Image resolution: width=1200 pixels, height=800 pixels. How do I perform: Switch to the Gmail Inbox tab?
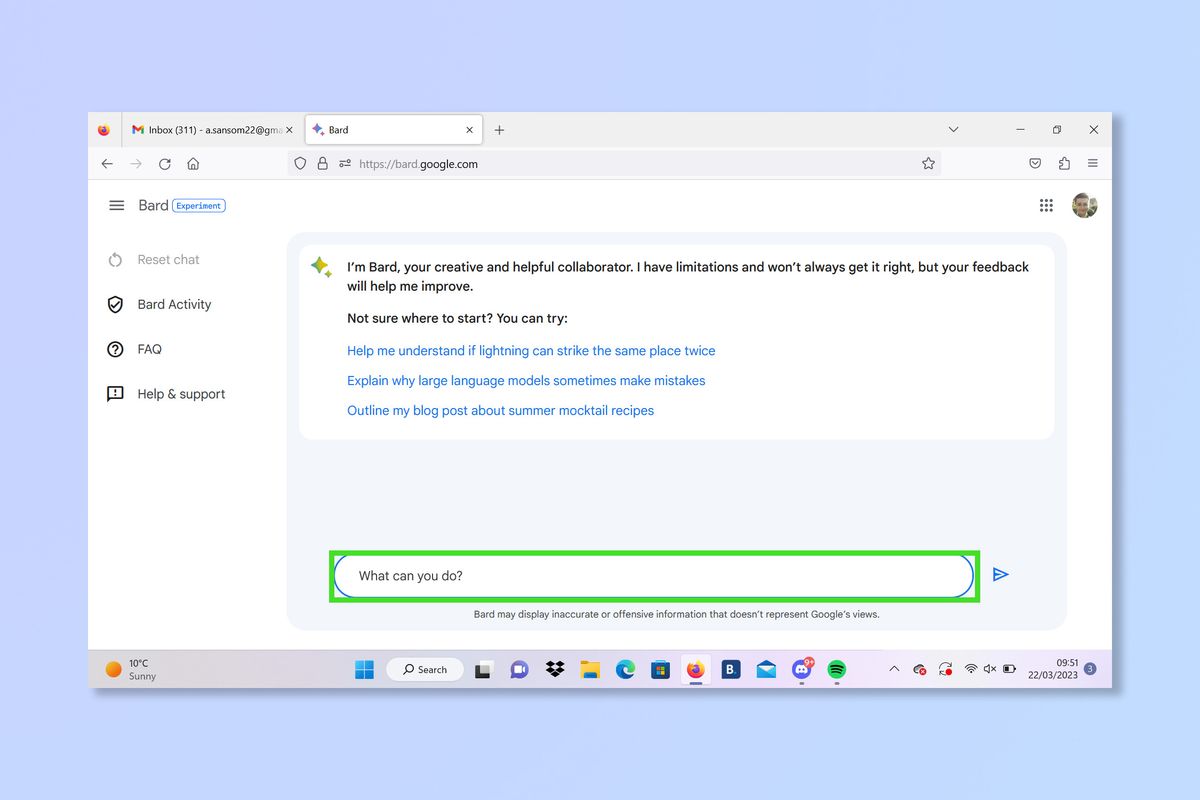click(210, 129)
